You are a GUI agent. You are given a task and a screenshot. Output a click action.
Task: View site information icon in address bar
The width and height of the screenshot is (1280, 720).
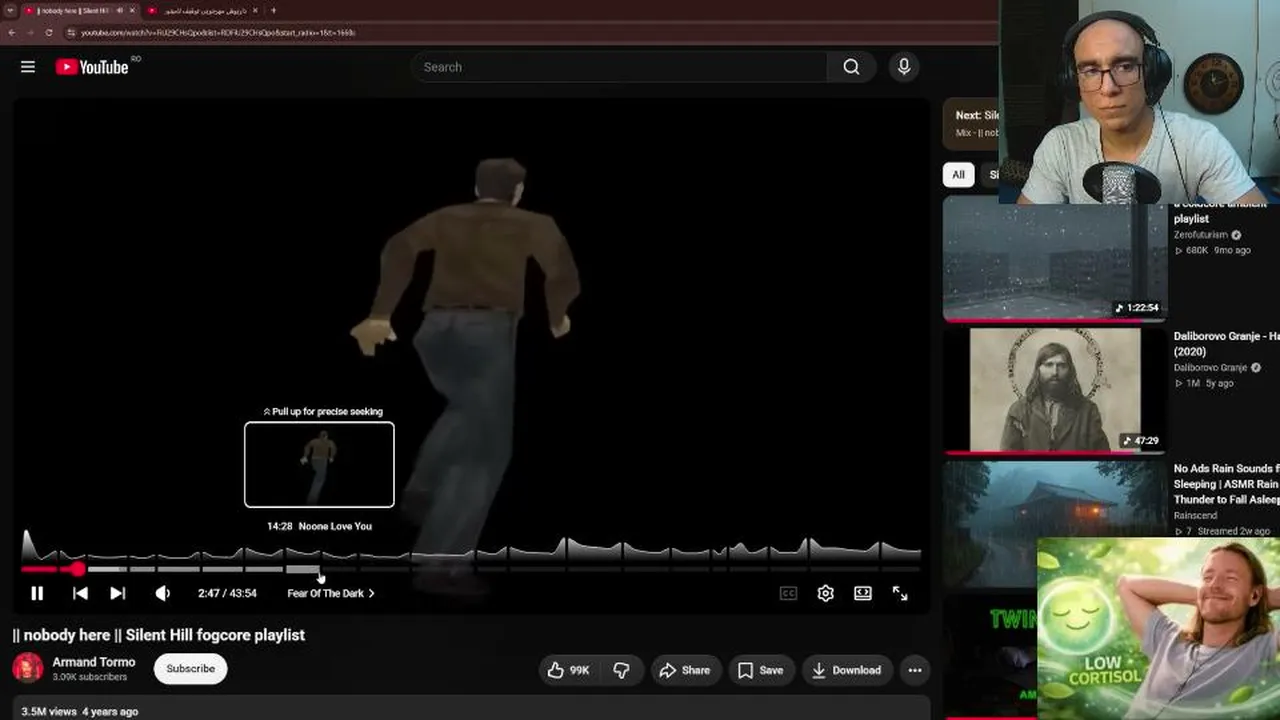click(x=71, y=32)
